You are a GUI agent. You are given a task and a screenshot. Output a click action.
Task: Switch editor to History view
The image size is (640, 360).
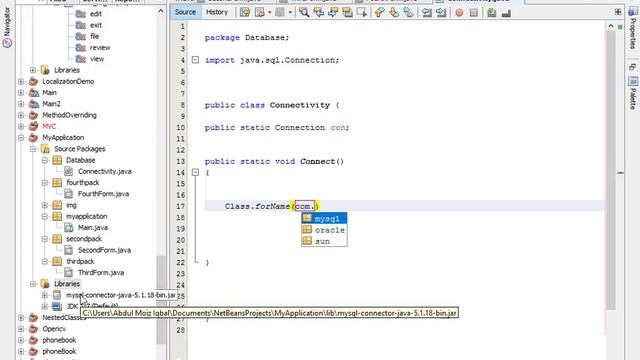pos(217,12)
